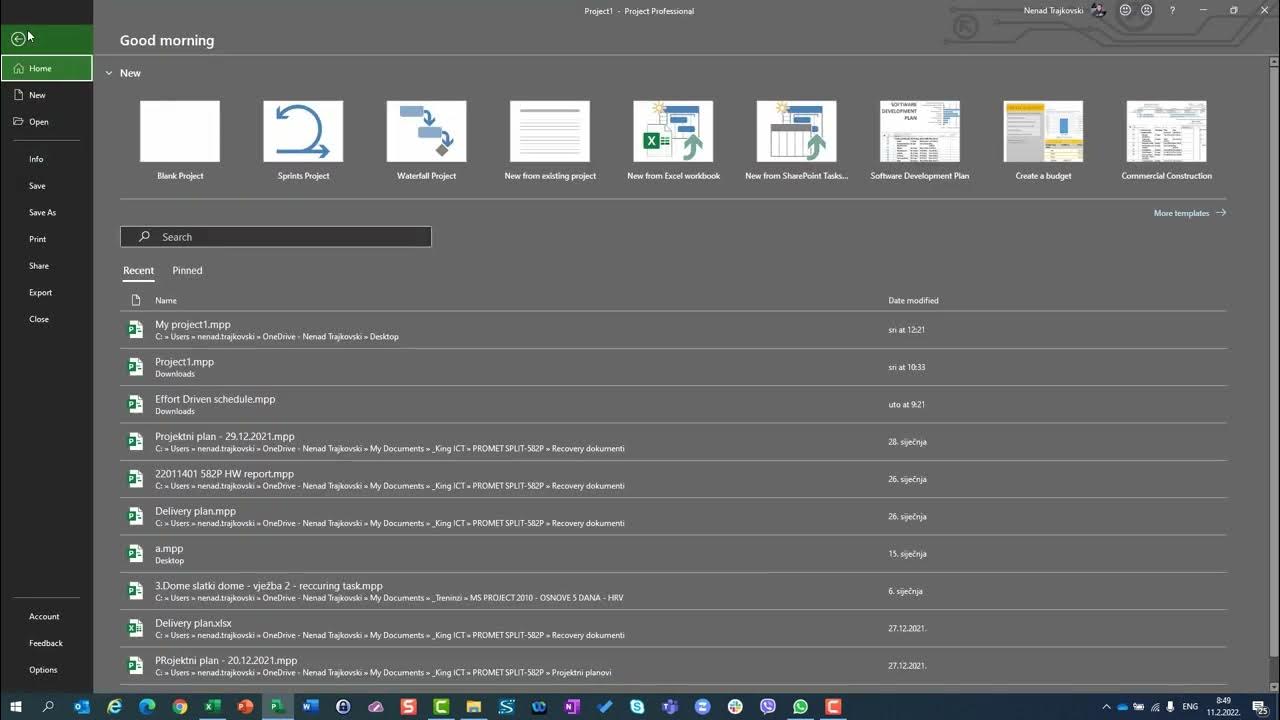This screenshot has height=720, width=1280.
Task: Launch Google Chrome from the taskbar
Action: click(180, 706)
